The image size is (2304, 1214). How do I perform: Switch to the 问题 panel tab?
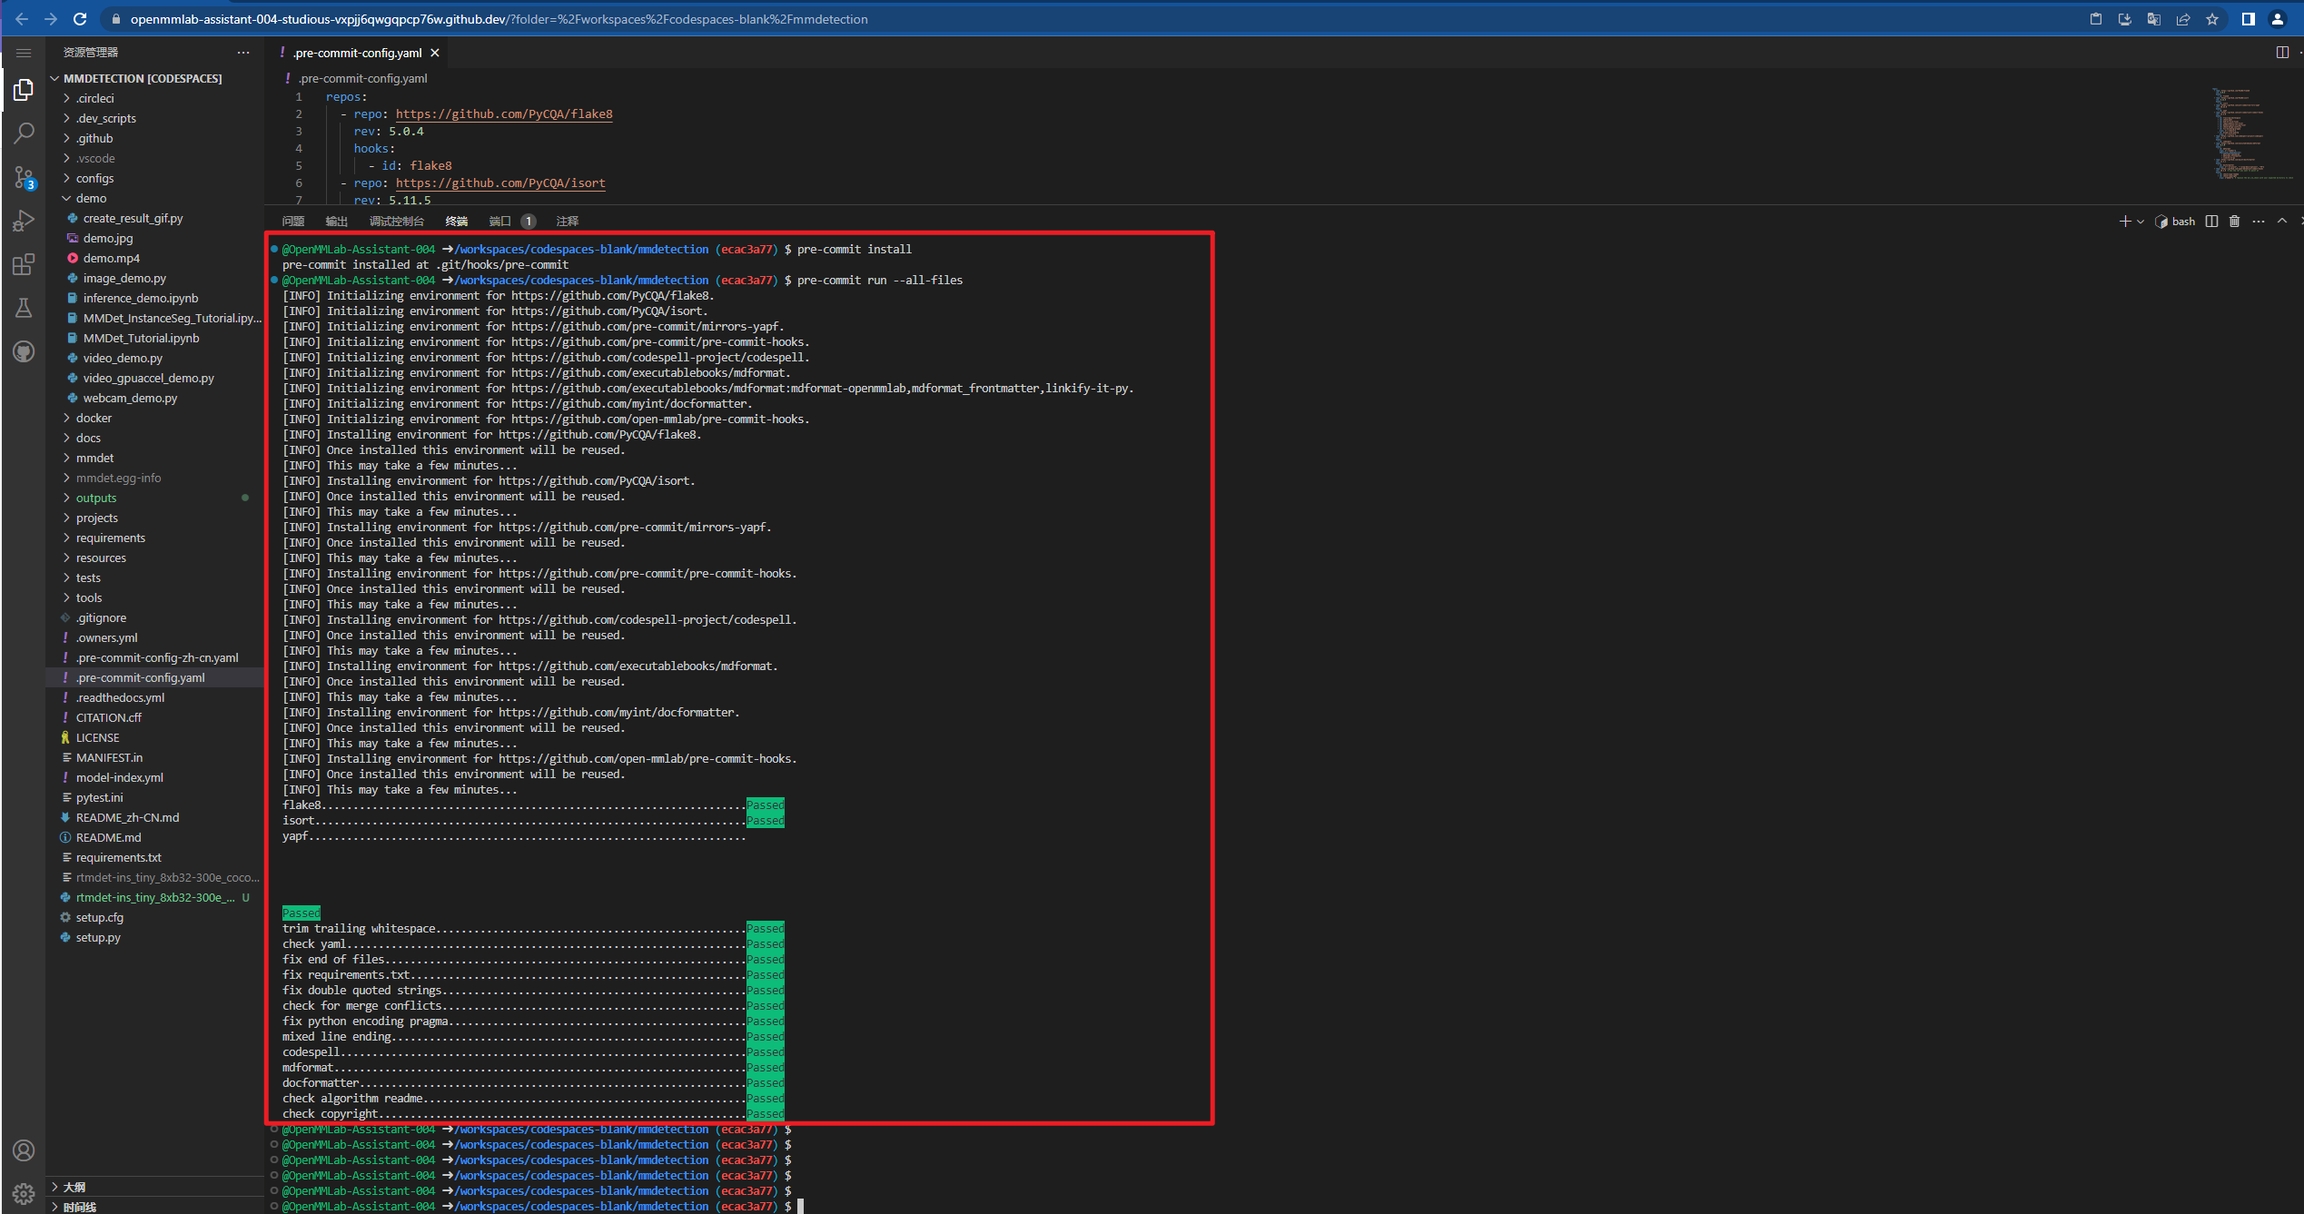[292, 221]
